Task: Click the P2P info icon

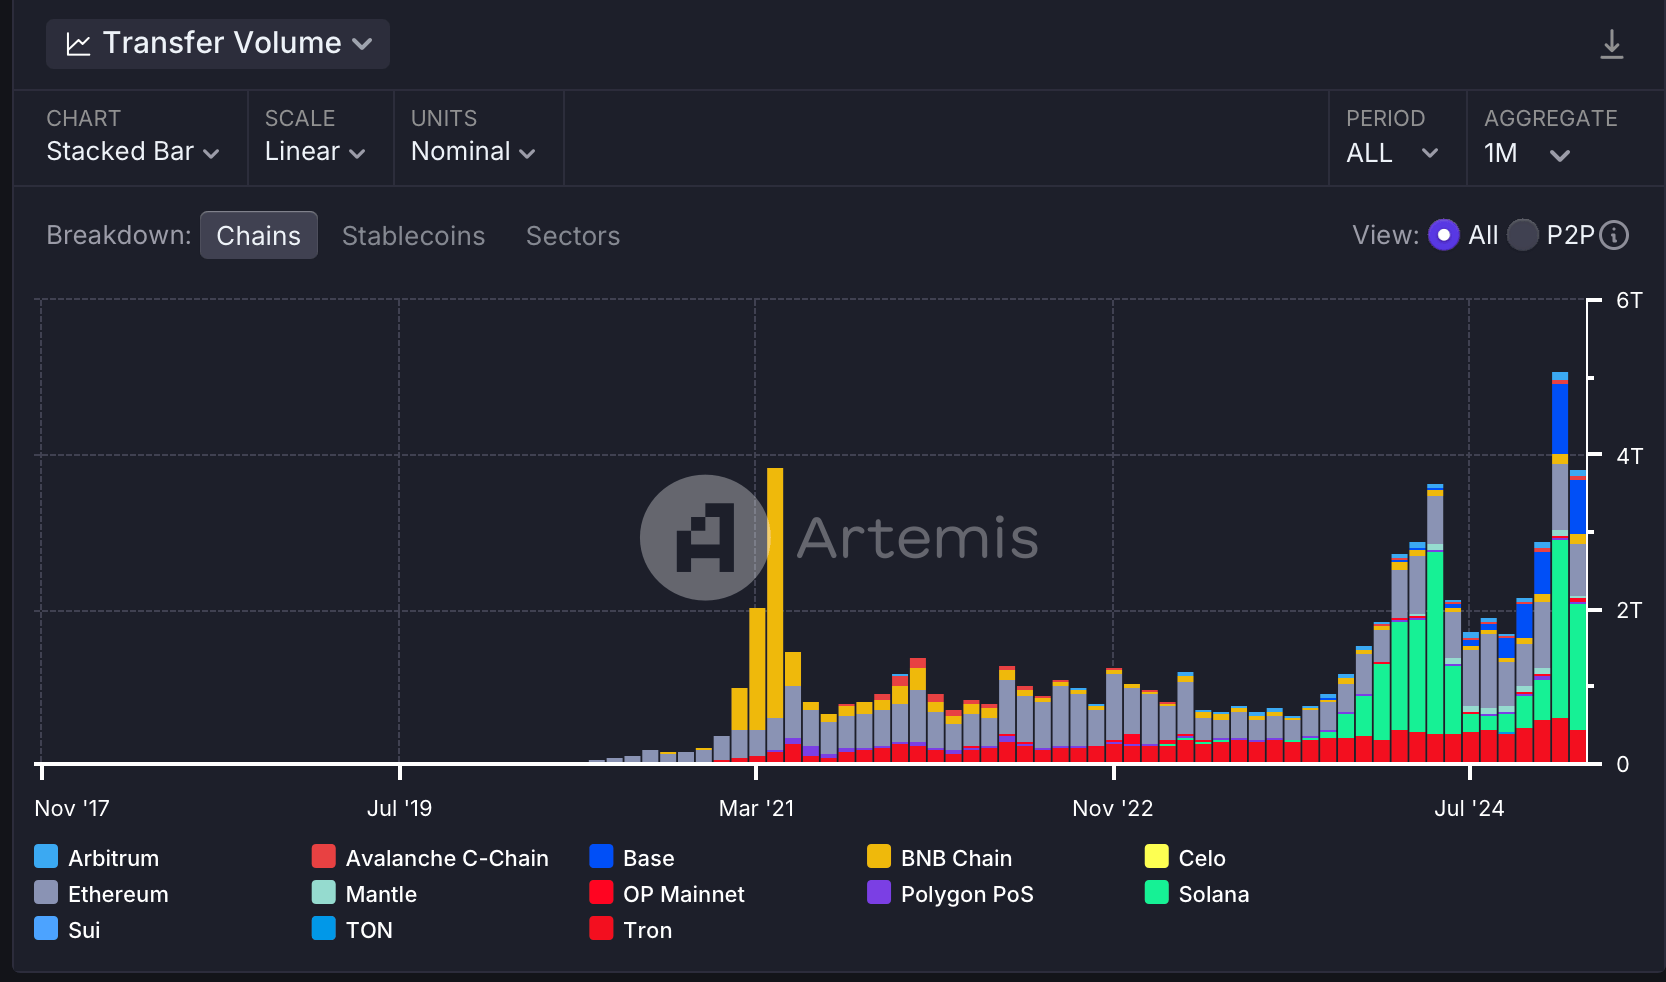Action: 1614,235
